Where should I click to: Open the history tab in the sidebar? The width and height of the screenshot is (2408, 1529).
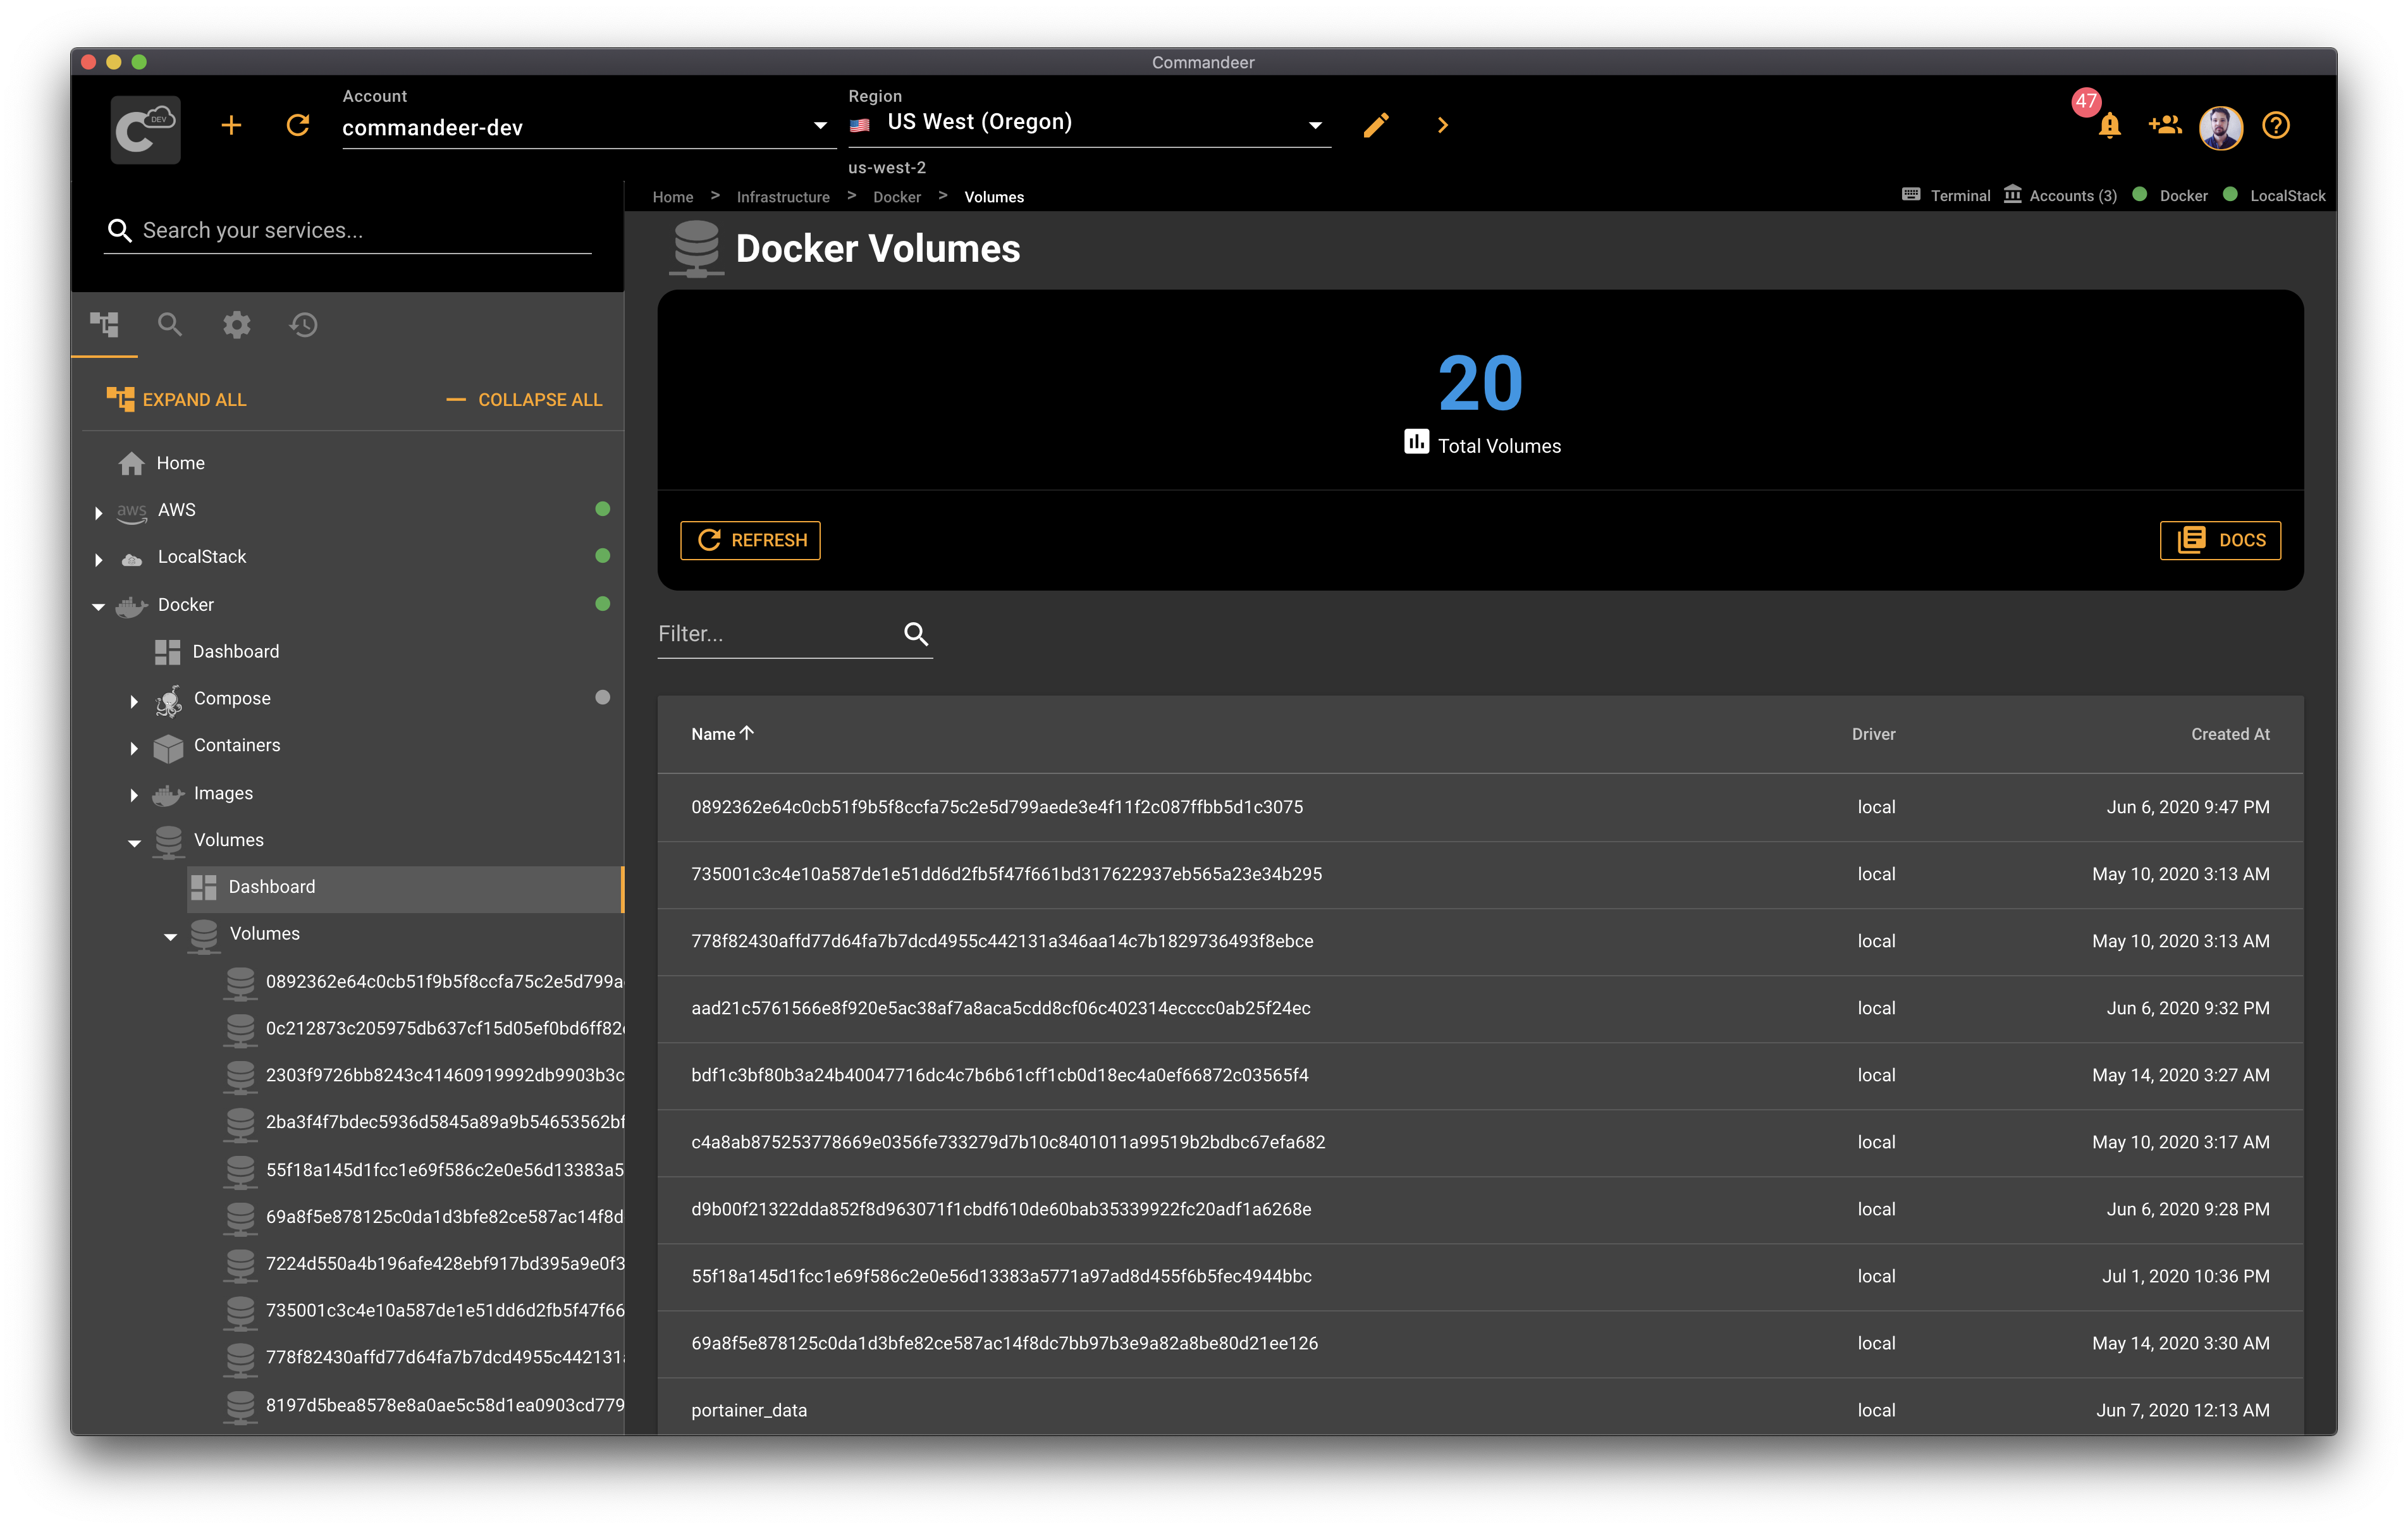click(x=303, y=325)
